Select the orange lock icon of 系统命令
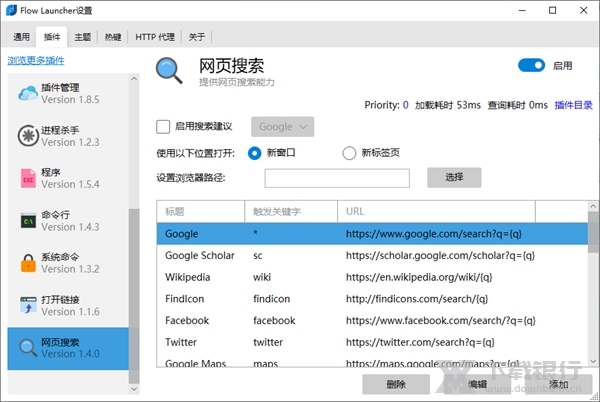600x402 pixels. point(28,263)
